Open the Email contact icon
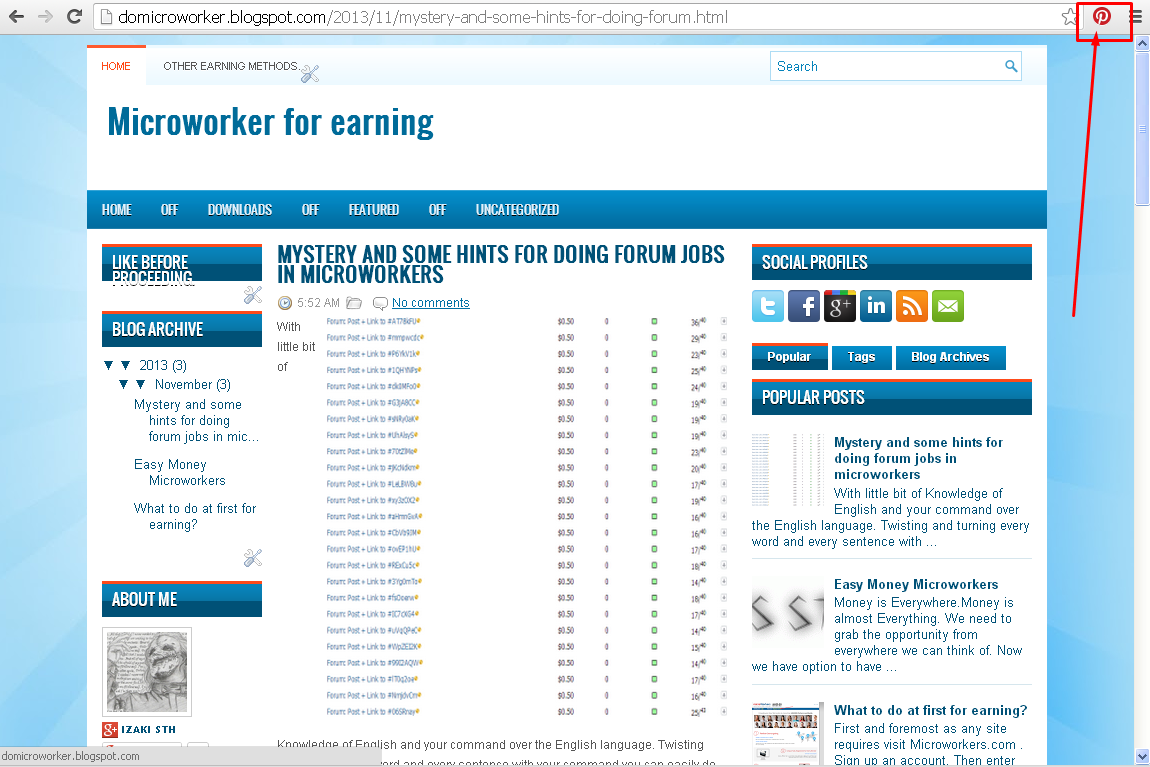The image size is (1150, 767). tap(947, 306)
